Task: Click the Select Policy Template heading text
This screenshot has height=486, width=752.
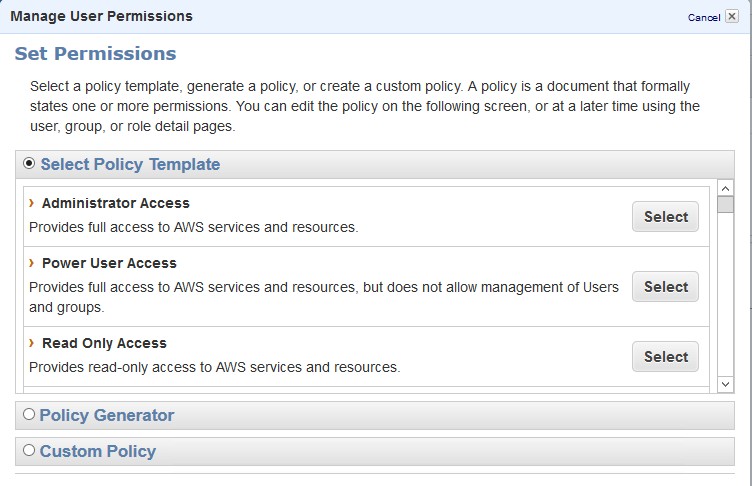Action: (x=130, y=164)
